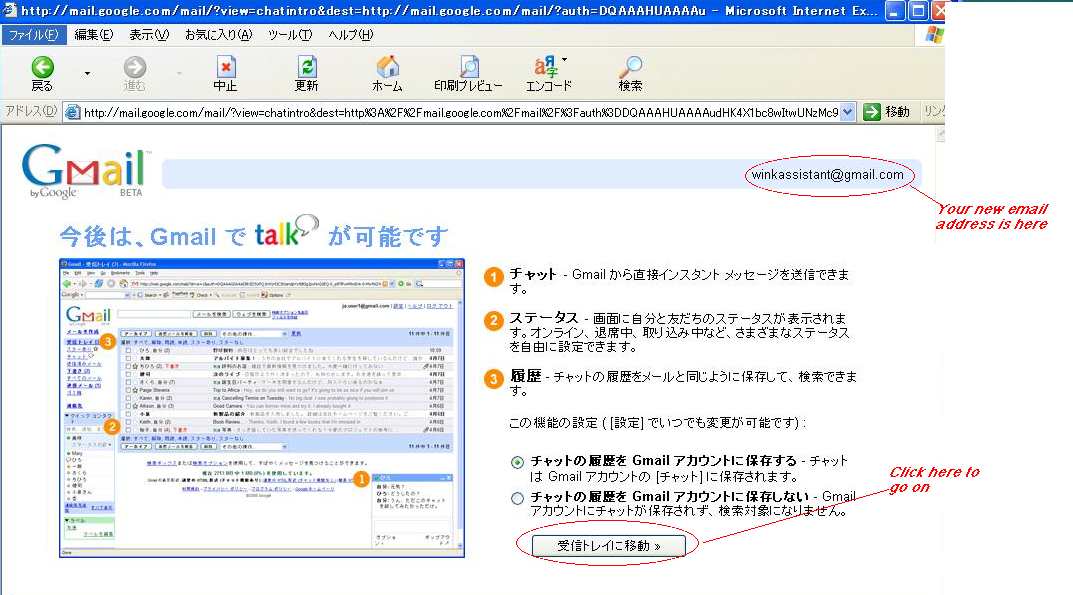Click the Windows flag logo icon
The image size is (1073, 595).
point(934,35)
